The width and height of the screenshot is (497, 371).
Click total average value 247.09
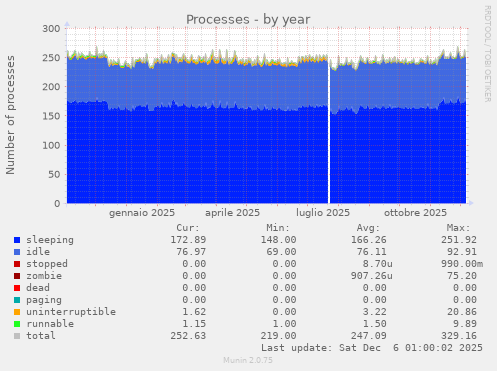pyautogui.click(x=369, y=336)
